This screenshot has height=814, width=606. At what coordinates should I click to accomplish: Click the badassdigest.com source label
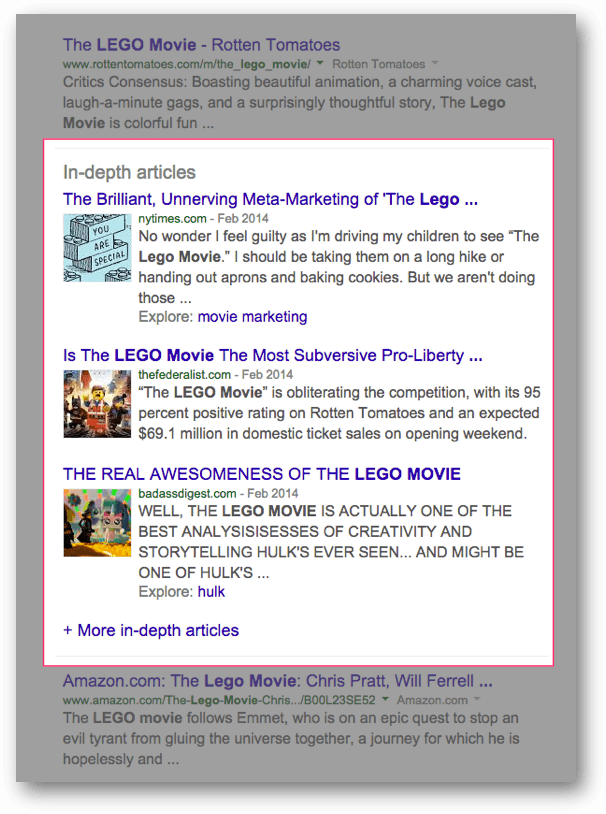(x=187, y=494)
